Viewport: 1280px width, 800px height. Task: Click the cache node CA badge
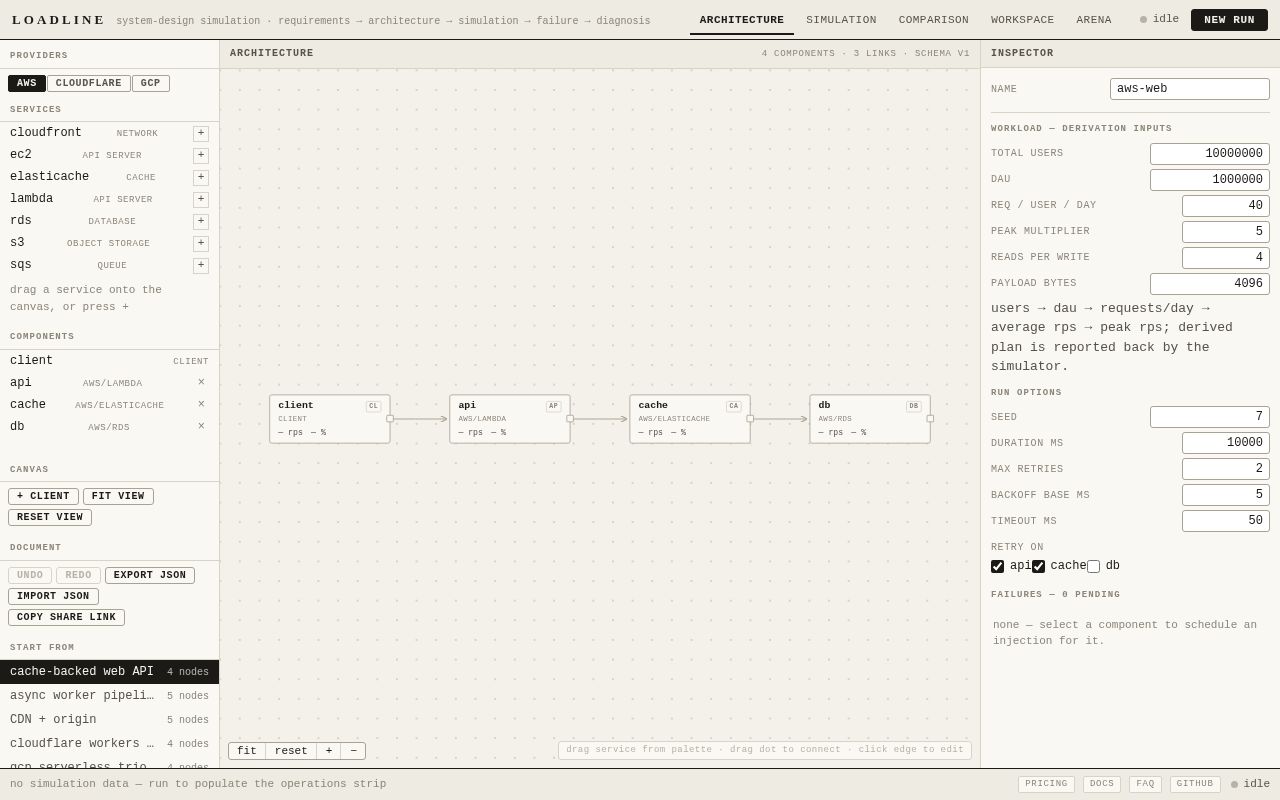tap(734, 407)
